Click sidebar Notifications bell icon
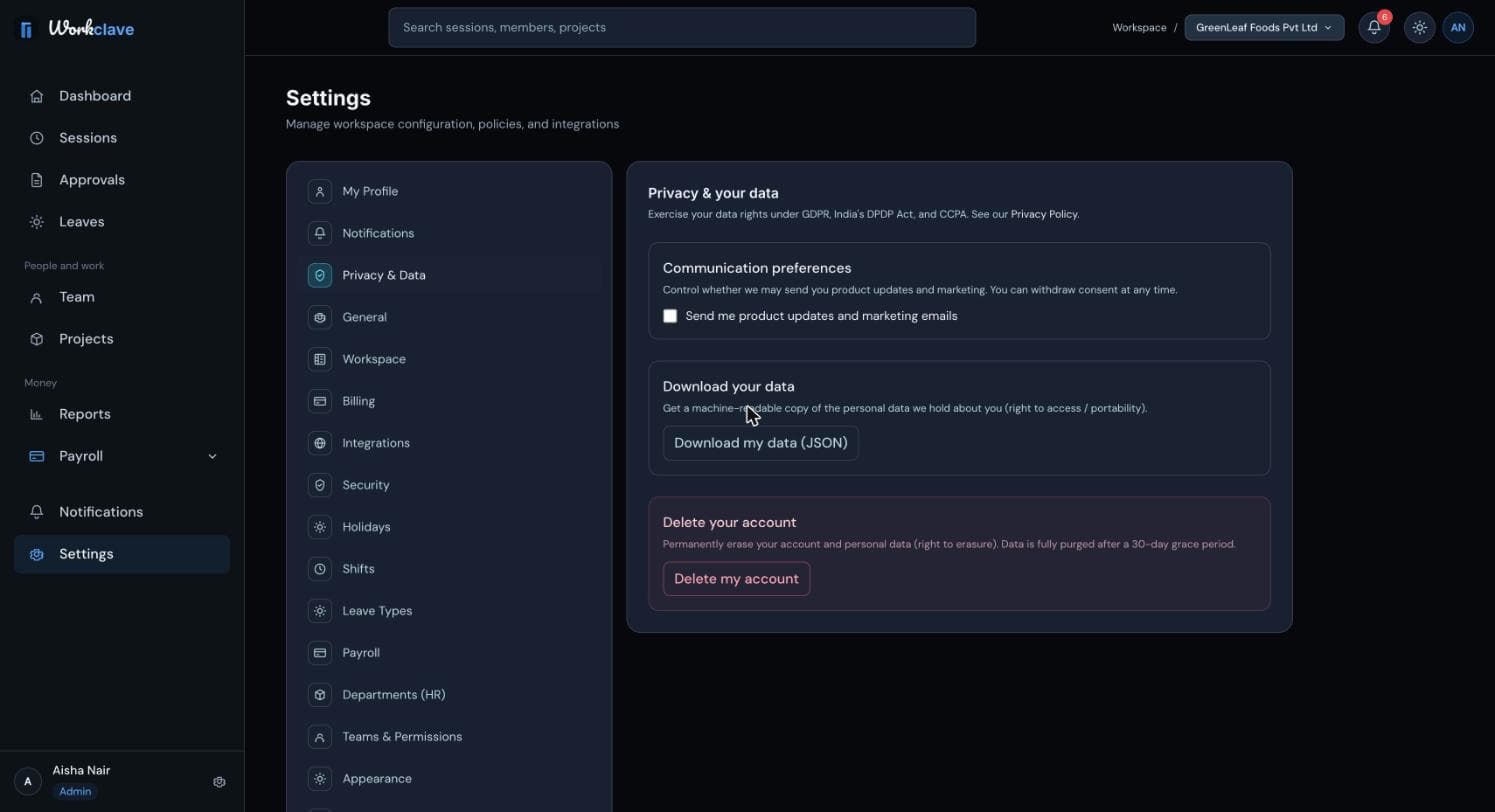 coord(37,512)
